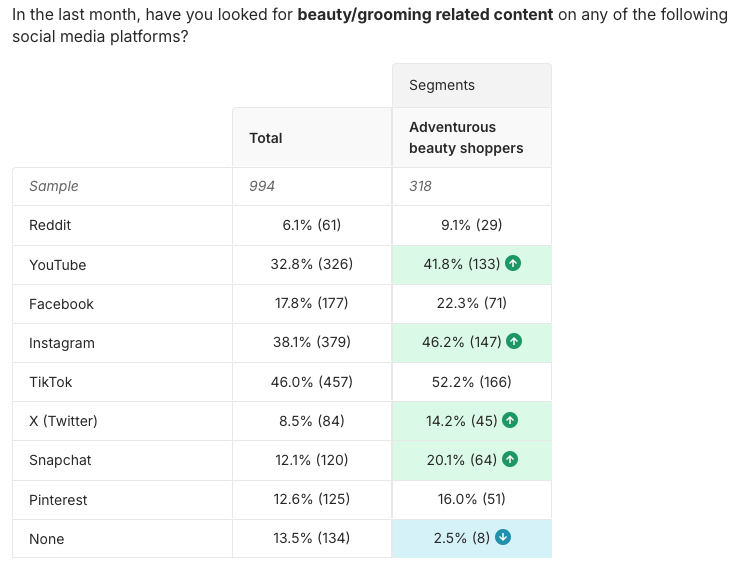Click the TikTok total value 46.0% (457)

point(312,382)
